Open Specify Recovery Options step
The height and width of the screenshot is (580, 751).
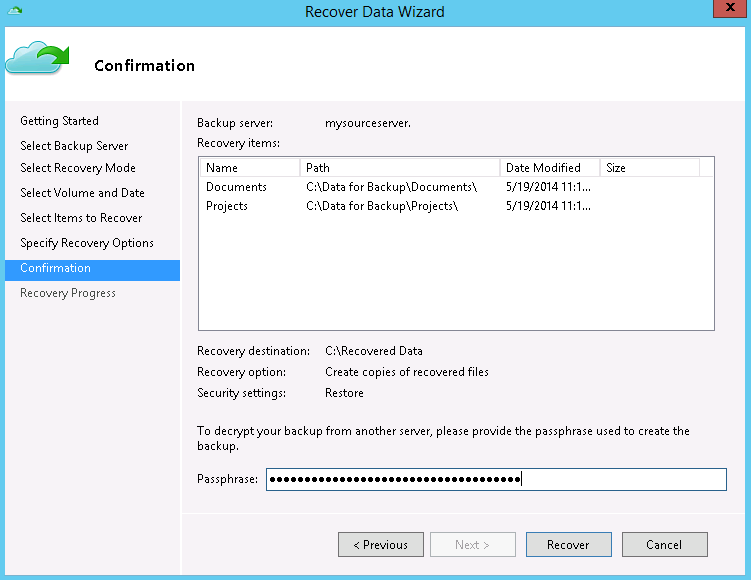pos(87,243)
